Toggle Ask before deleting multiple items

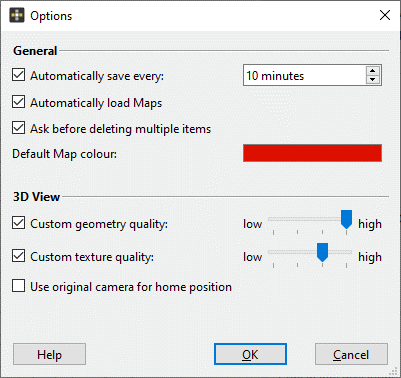[x=18, y=128]
